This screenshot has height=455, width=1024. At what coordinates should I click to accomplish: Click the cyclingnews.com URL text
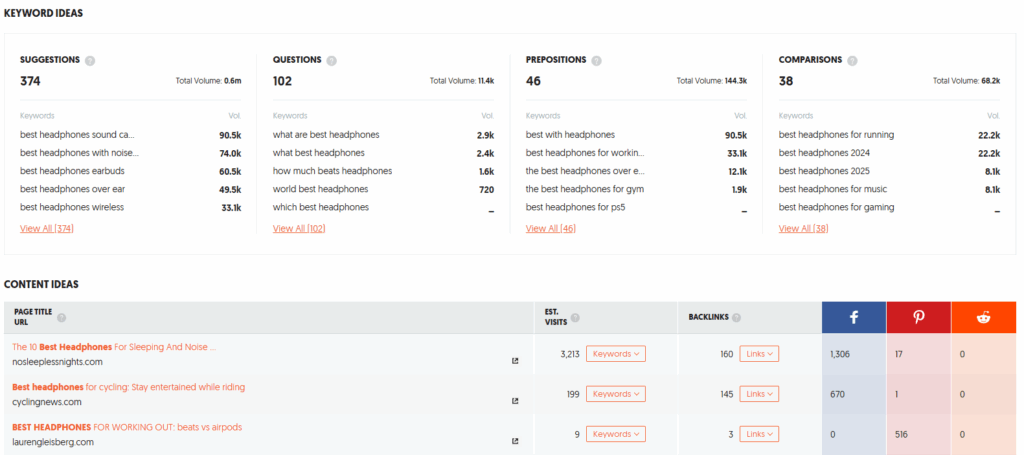(47, 402)
